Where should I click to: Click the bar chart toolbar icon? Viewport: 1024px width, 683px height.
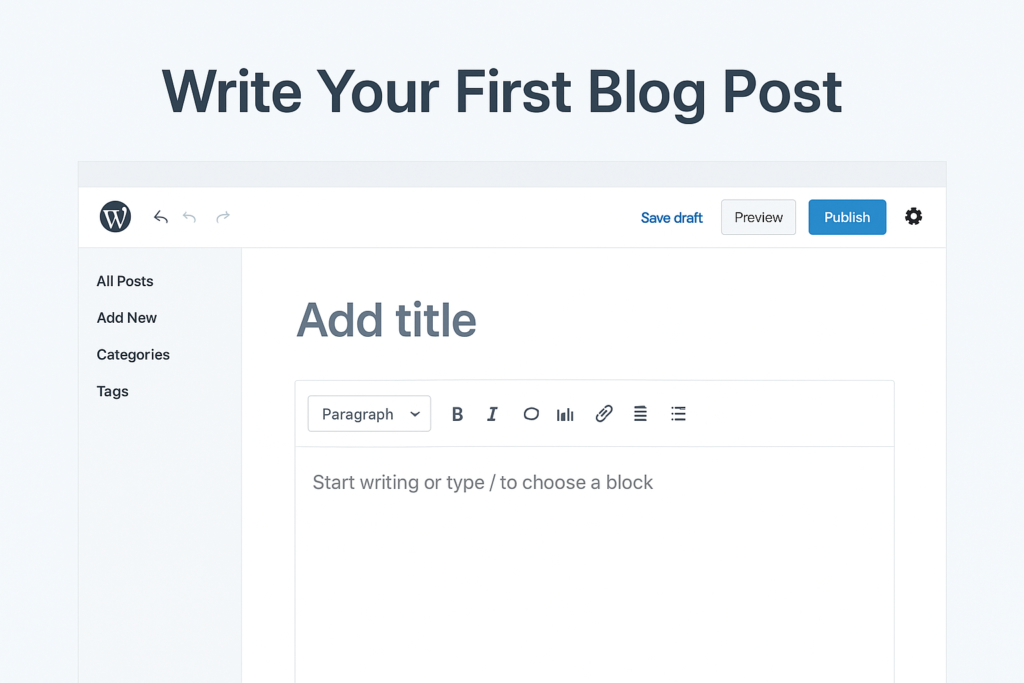click(x=565, y=414)
